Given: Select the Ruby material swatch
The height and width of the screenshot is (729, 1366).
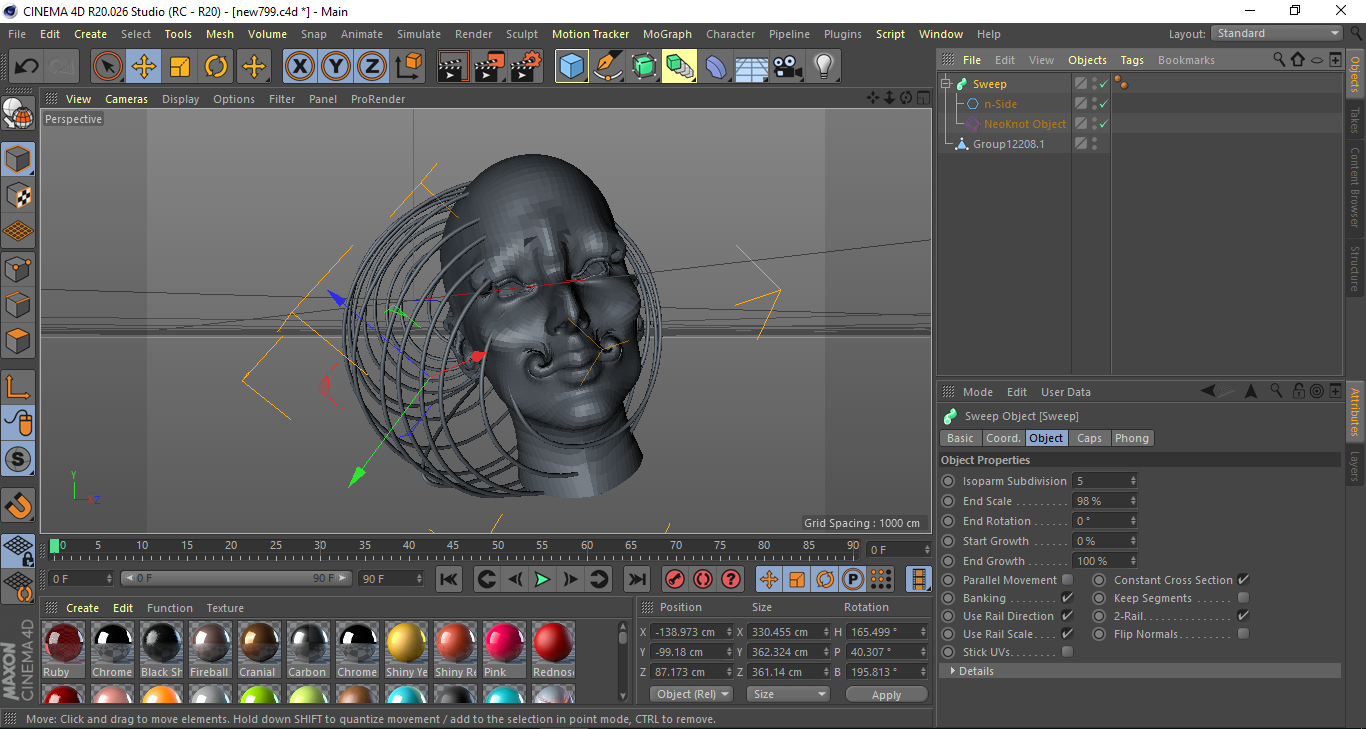Looking at the screenshot, I should point(63,650).
